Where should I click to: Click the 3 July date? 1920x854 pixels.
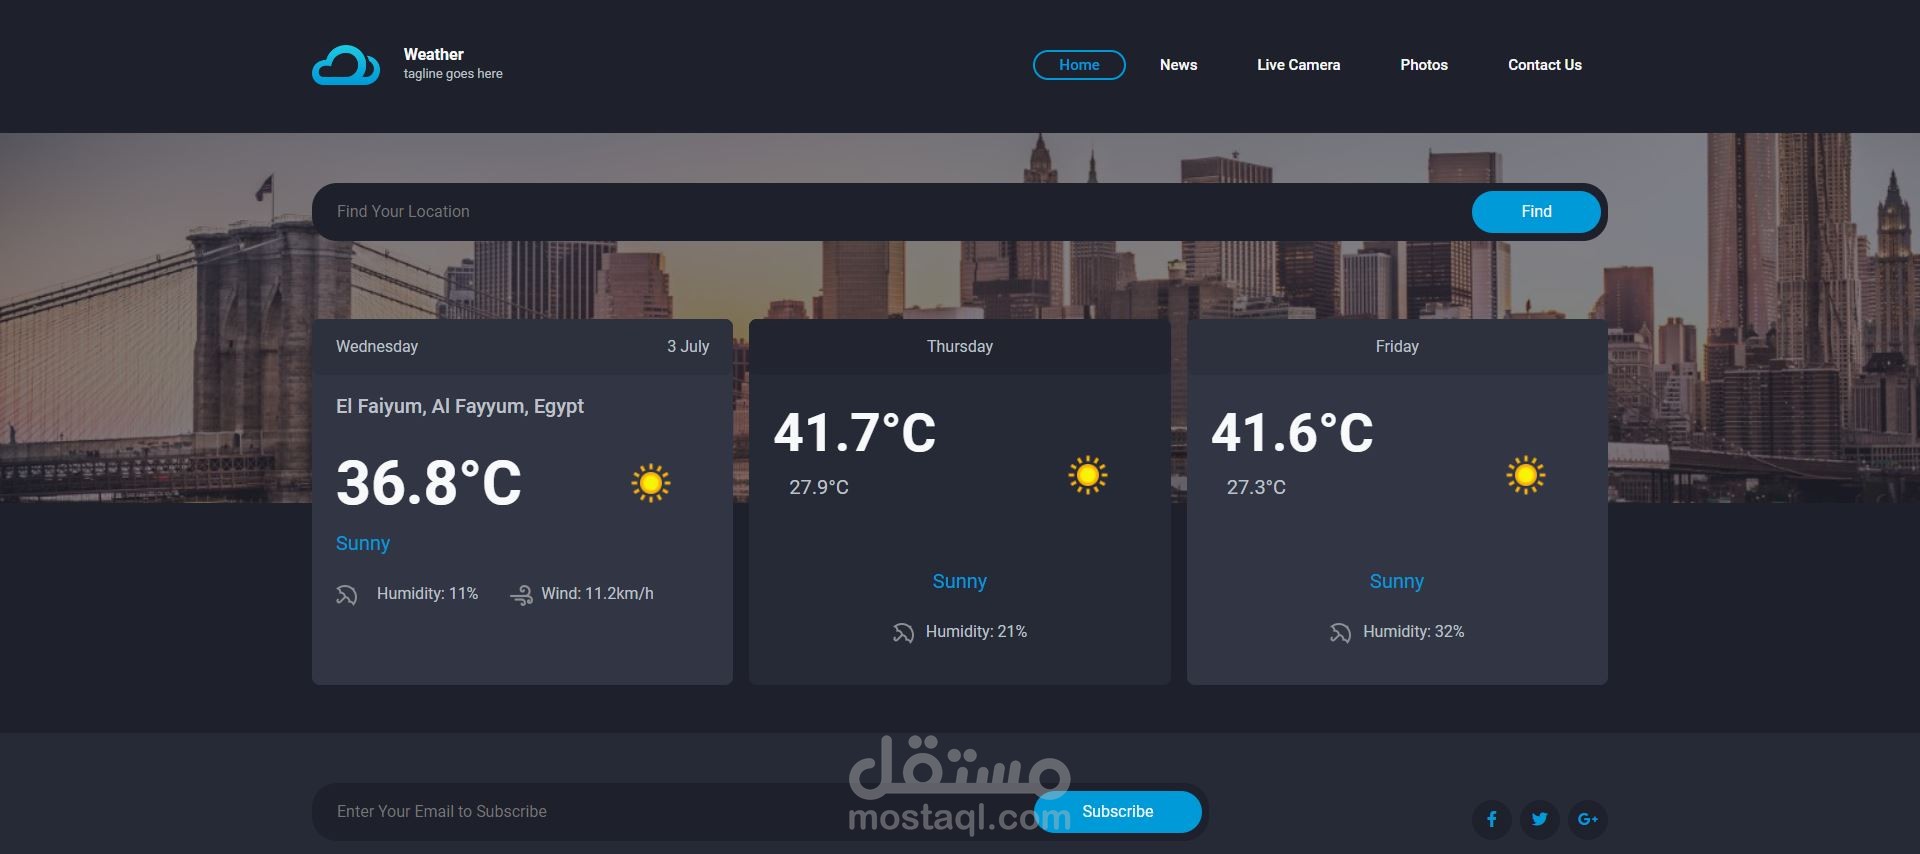pyautogui.click(x=688, y=347)
